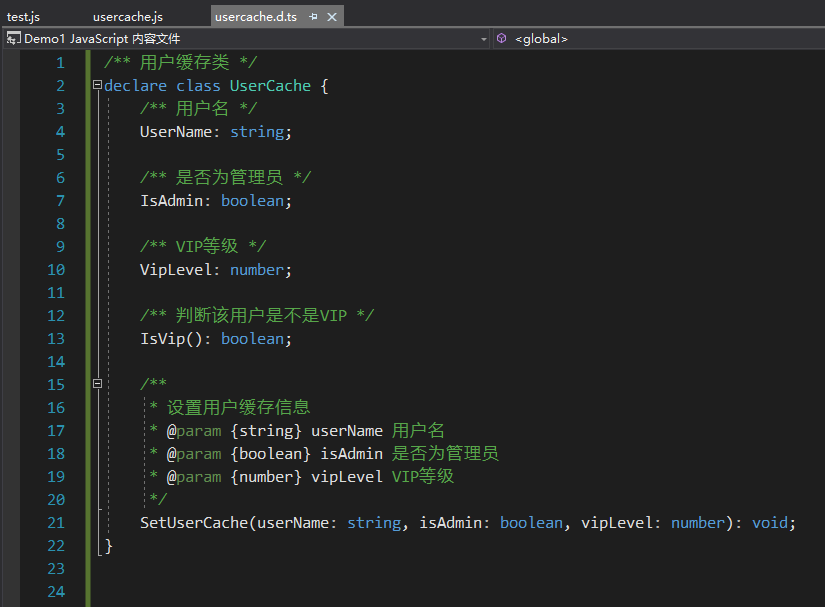Click the purple global scope icon
The width and height of the screenshot is (825, 607).
[x=501, y=39]
